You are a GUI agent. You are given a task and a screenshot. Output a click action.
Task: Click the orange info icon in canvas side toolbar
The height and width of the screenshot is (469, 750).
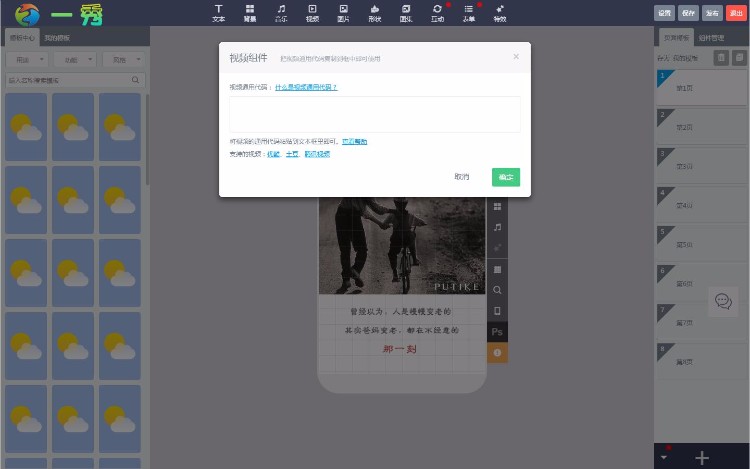pyautogui.click(x=497, y=353)
